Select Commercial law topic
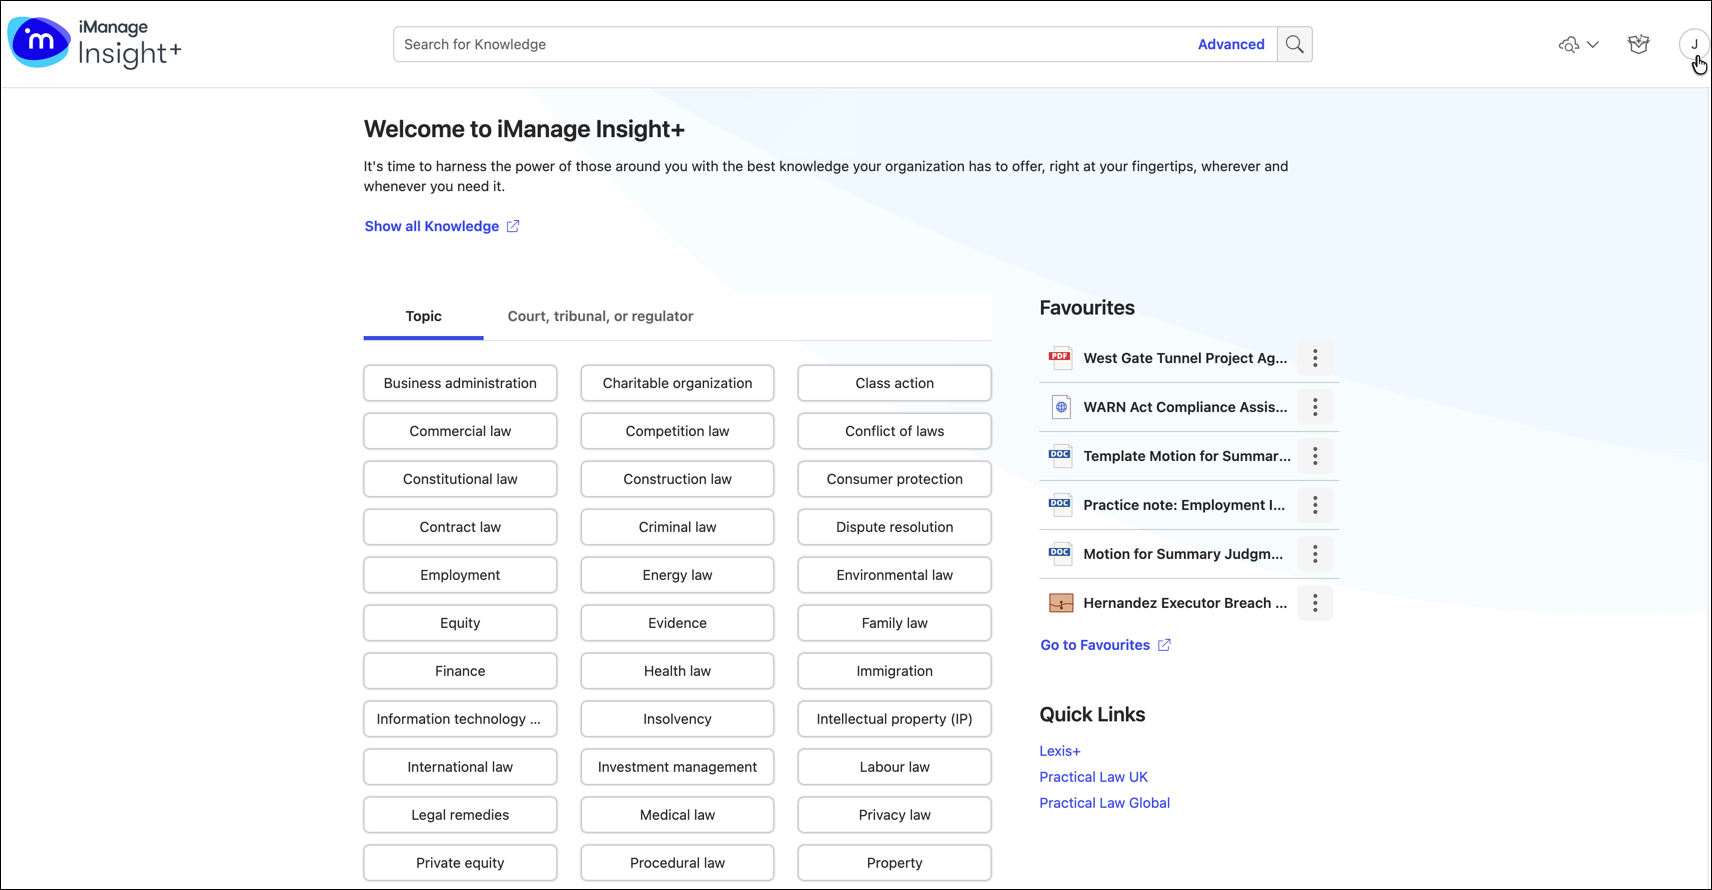This screenshot has width=1712, height=890. [460, 431]
